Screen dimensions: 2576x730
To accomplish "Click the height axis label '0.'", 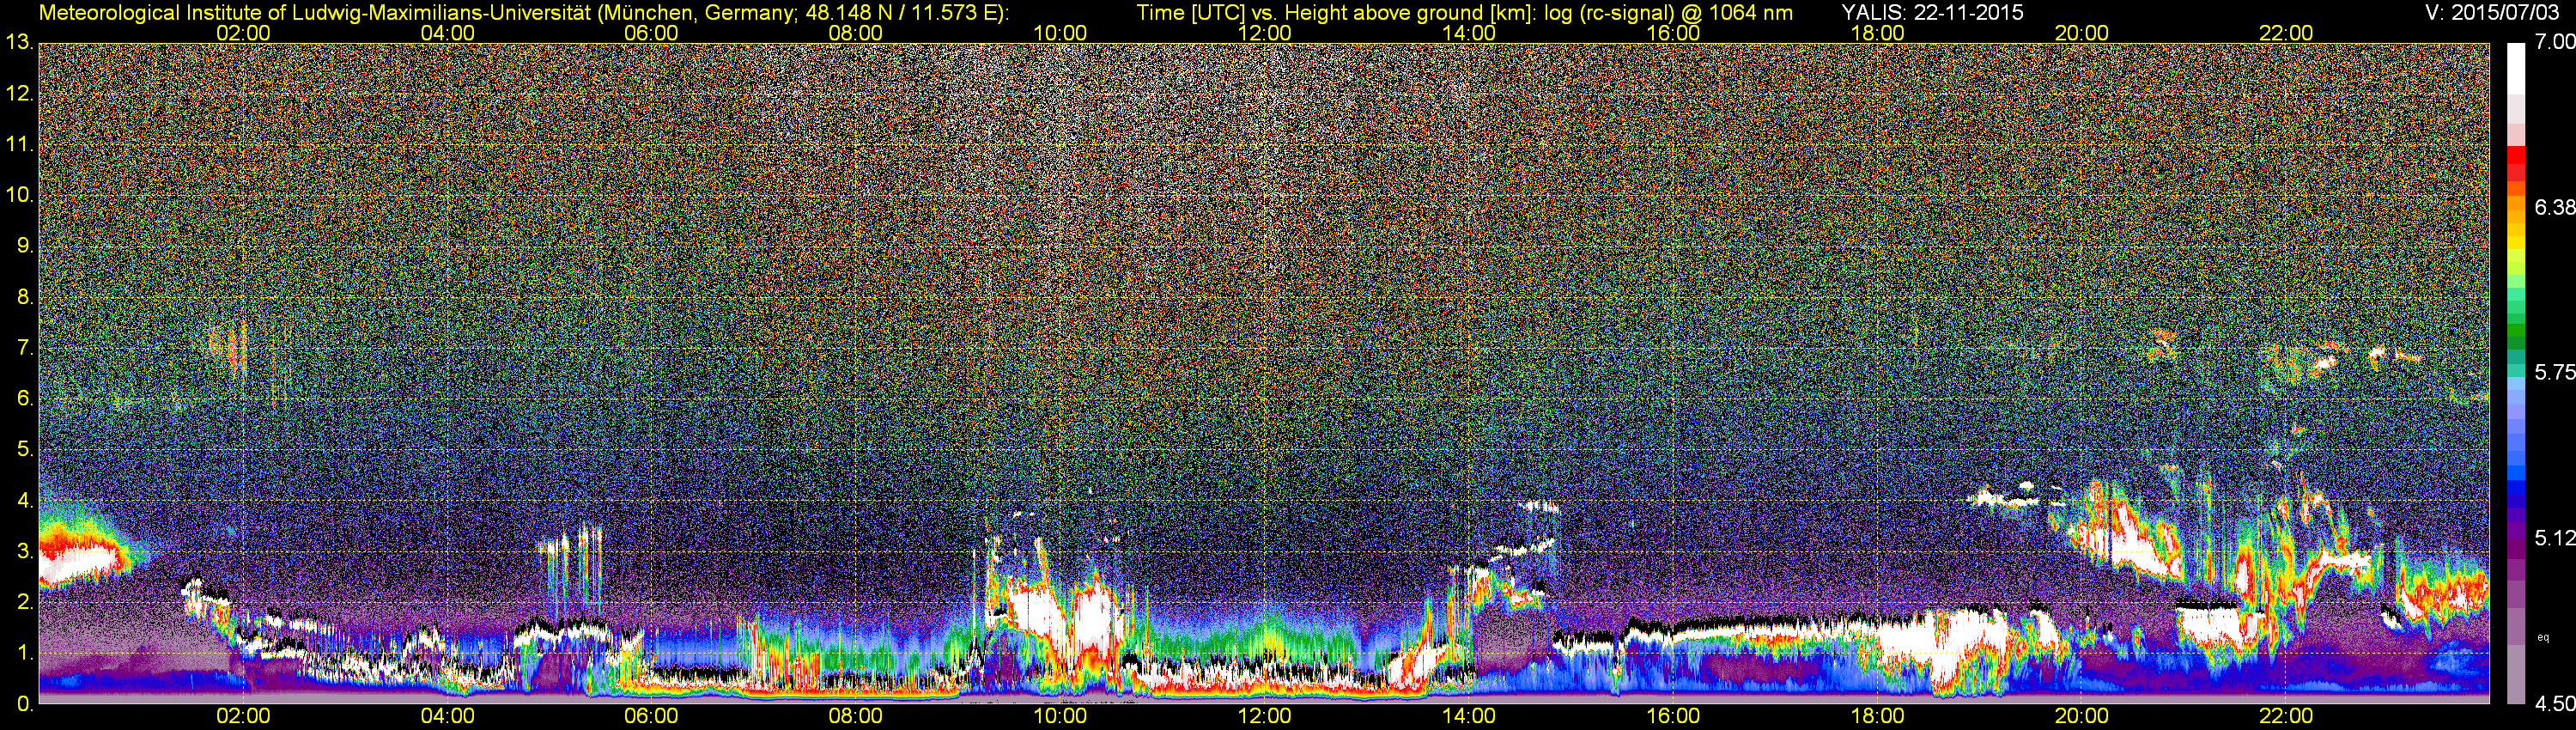I will point(25,704).
